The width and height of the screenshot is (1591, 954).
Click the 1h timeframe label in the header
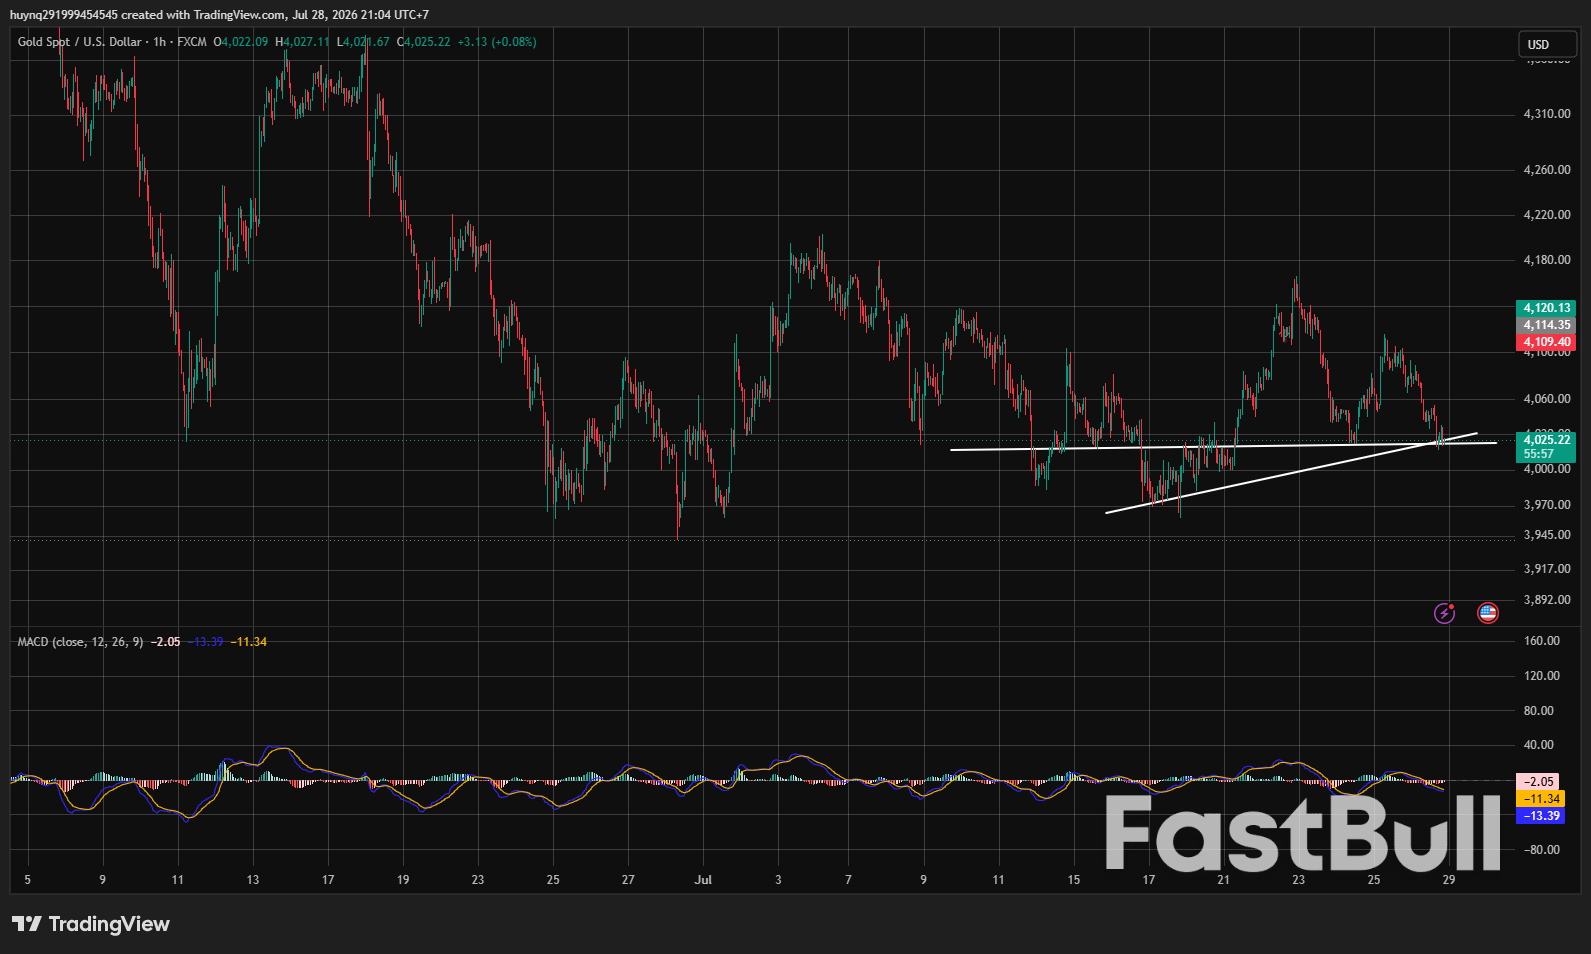pos(159,42)
